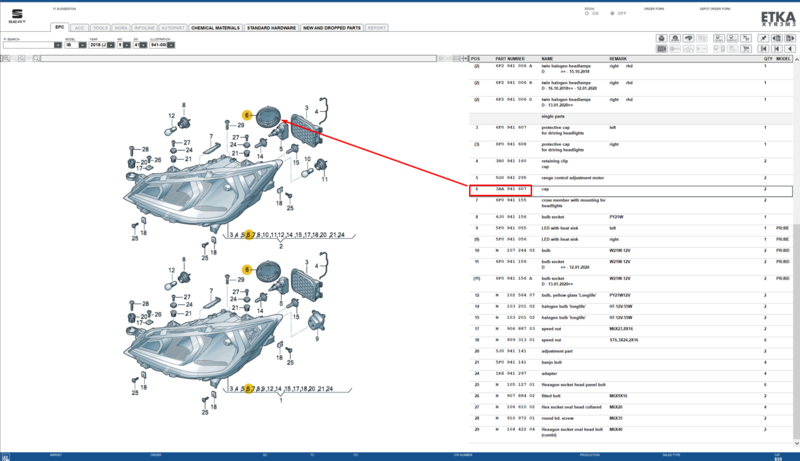Open the PI search dropdown arrow

click(58, 45)
